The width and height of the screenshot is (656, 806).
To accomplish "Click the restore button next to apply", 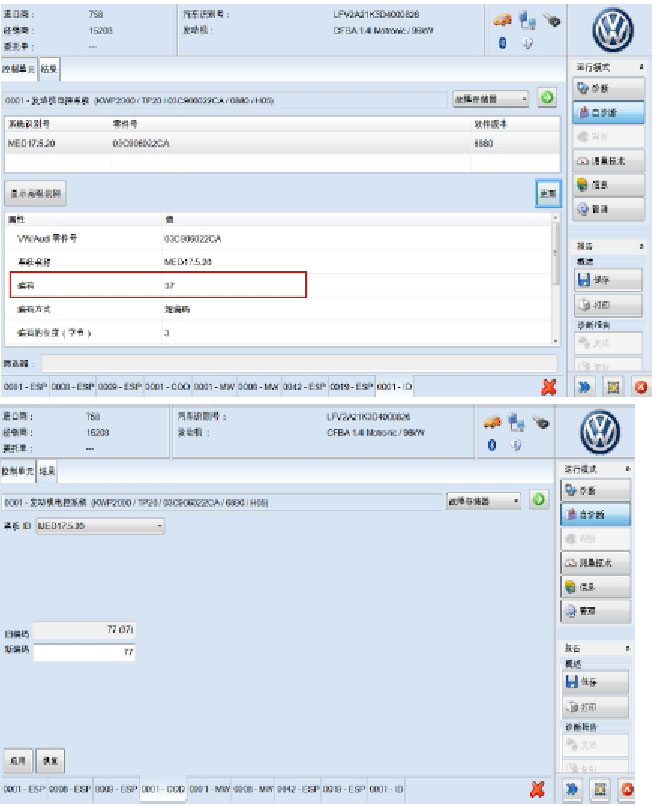I will tap(50, 760).
